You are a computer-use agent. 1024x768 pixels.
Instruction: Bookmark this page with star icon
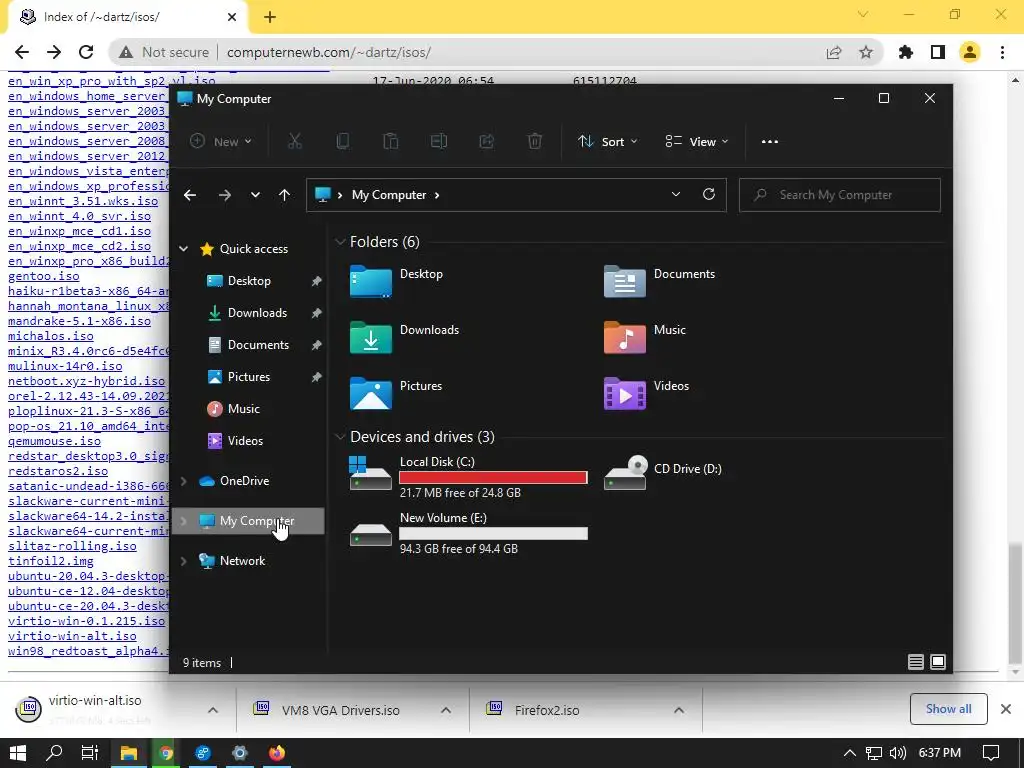[866, 52]
